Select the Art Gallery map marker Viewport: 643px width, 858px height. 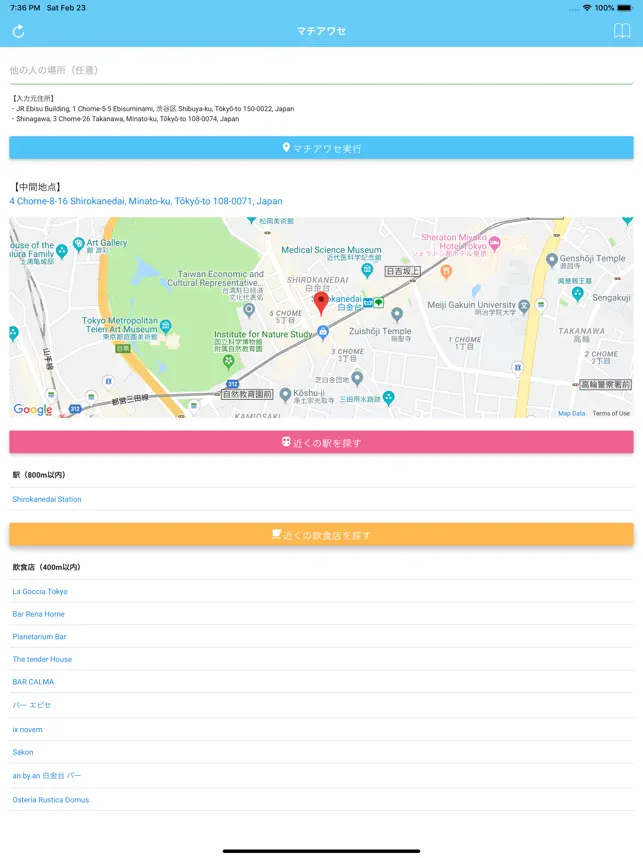78,243
